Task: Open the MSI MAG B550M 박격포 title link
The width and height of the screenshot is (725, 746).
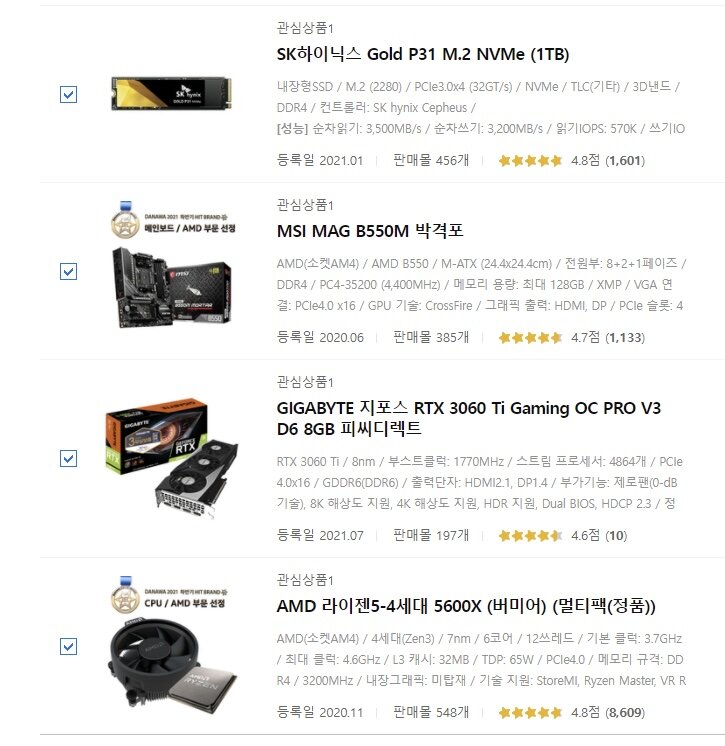Action: pos(370,231)
